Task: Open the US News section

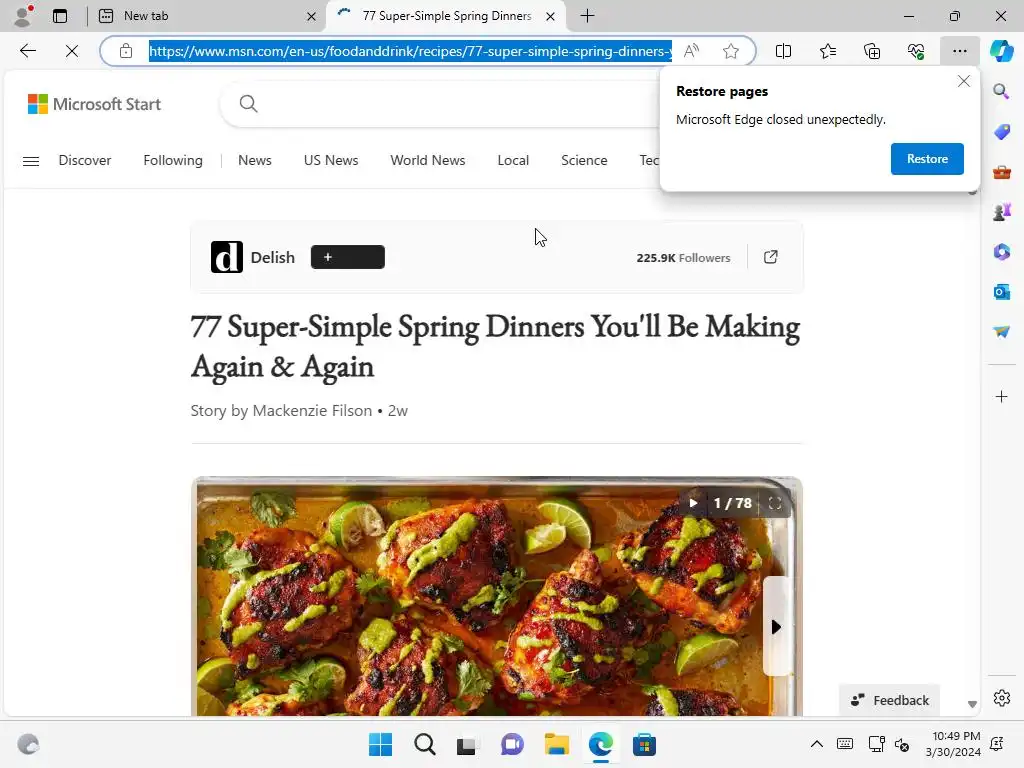Action: click(x=331, y=160)
